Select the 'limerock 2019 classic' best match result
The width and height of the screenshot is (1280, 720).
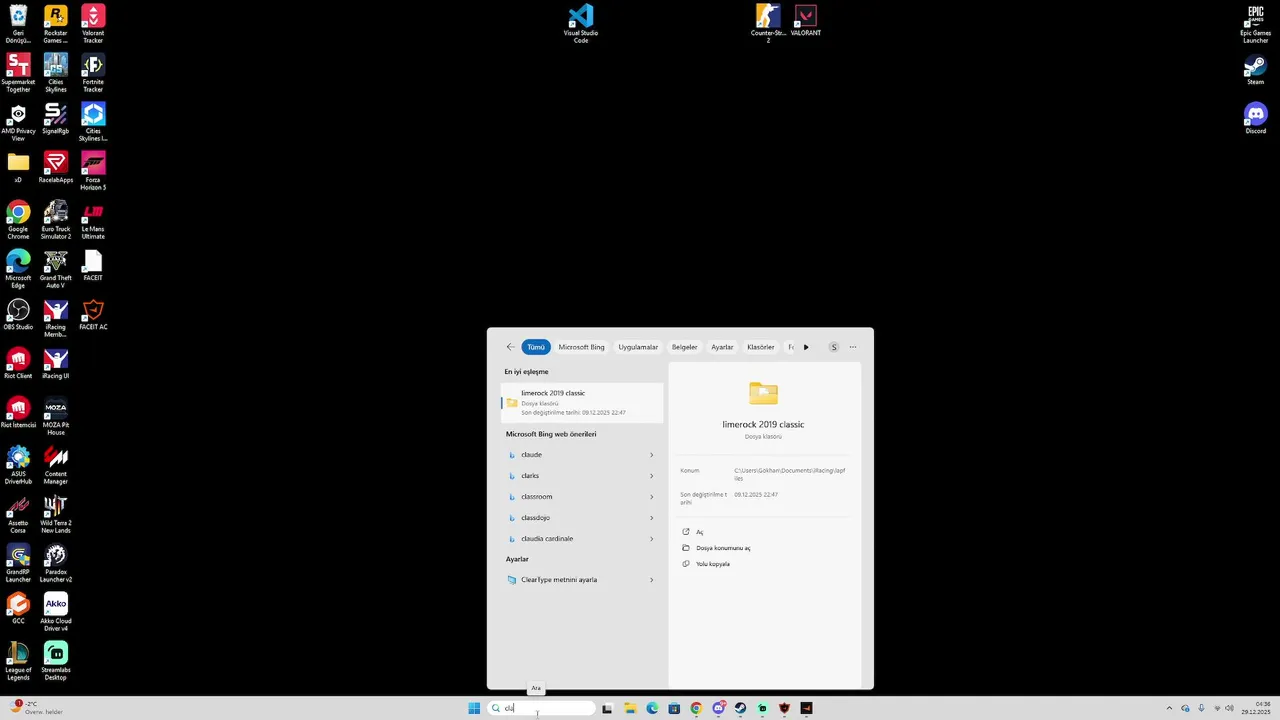[x=582, y=402]
